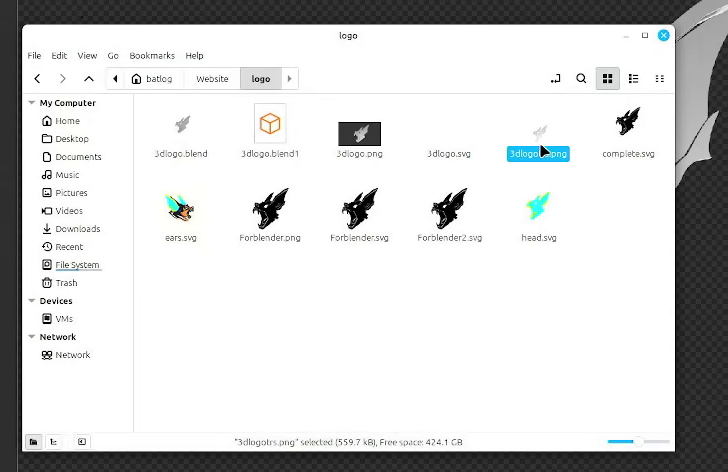
Task: Show places sidebar button in status bar
Action: (x=33, y=442)
